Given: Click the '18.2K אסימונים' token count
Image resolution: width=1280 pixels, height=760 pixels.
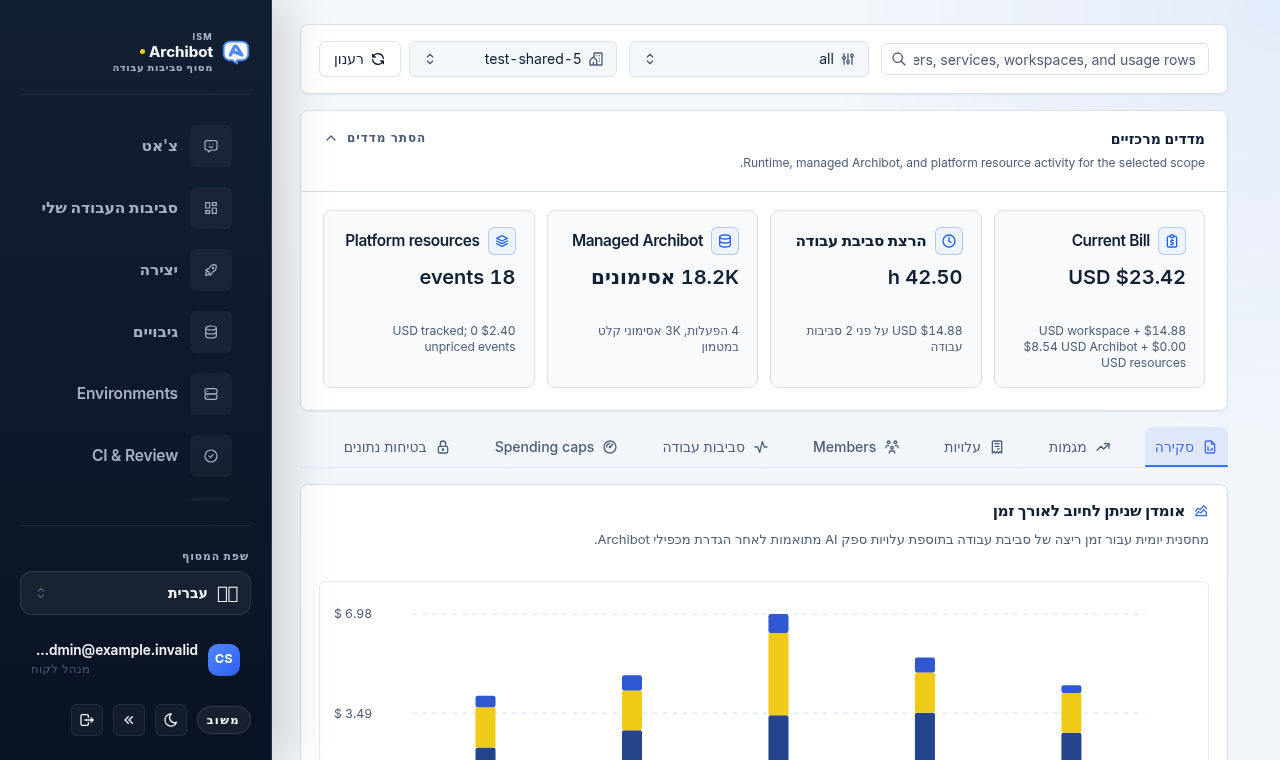Looking at the screenshot, I should pyautogui.click(x=665, y=277).
